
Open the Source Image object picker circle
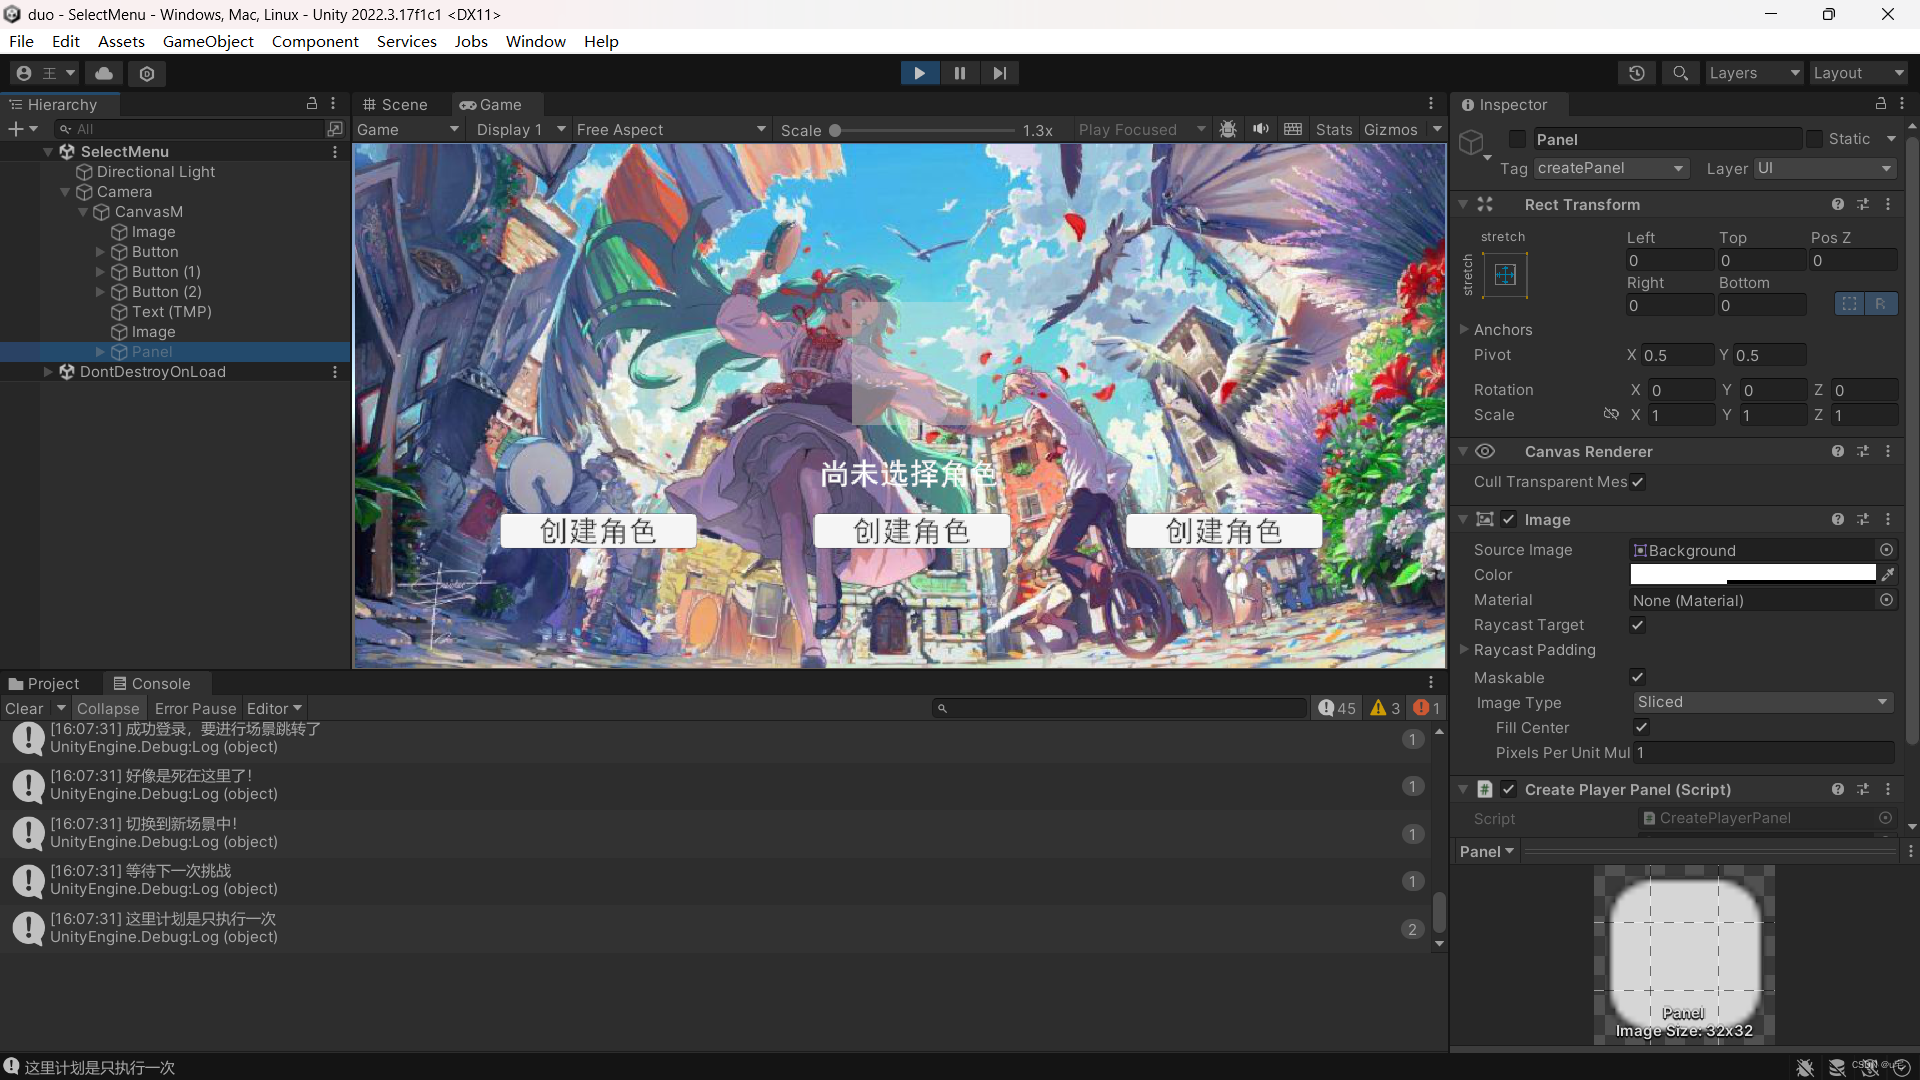(1887, 550)
